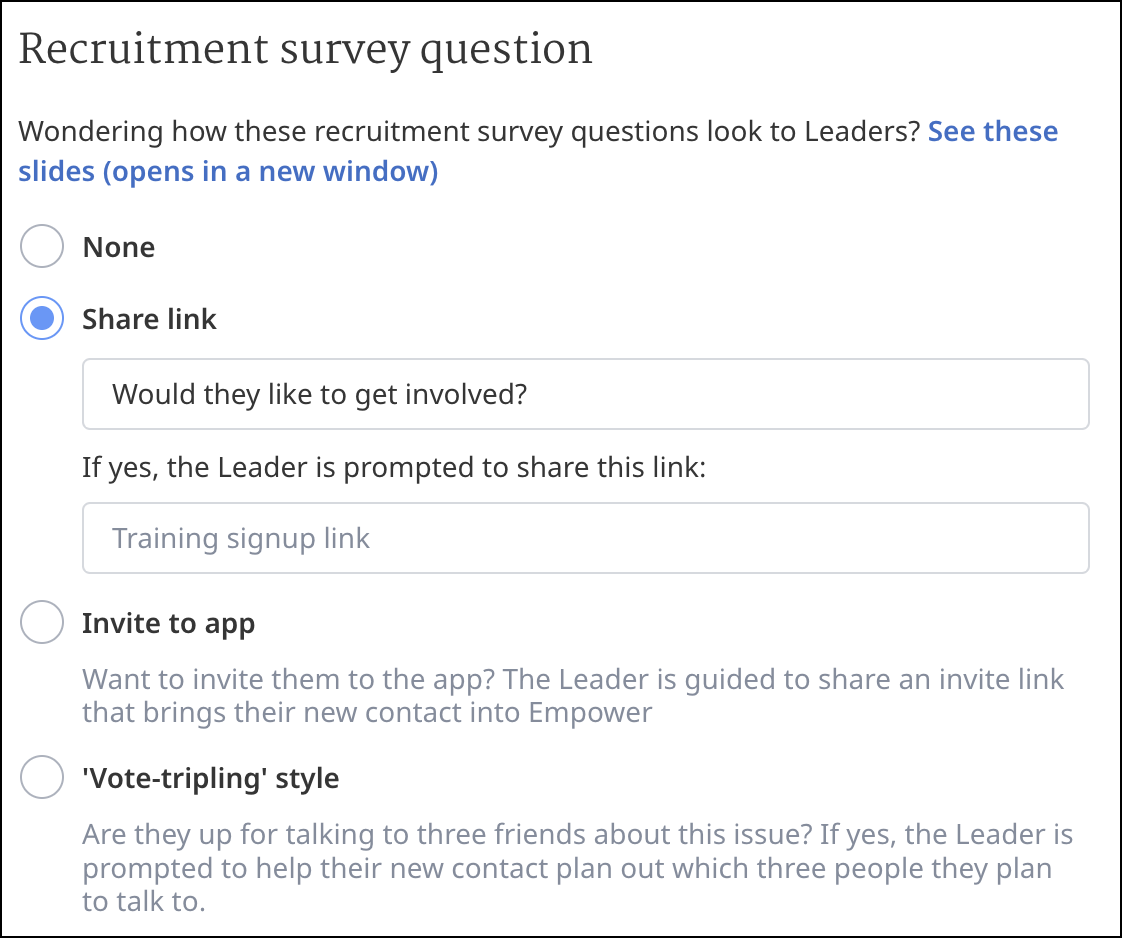The height and width of the screenshot is (938, 1122).
Task: Click the "Invite to app" label text
Action: [168, 624]
